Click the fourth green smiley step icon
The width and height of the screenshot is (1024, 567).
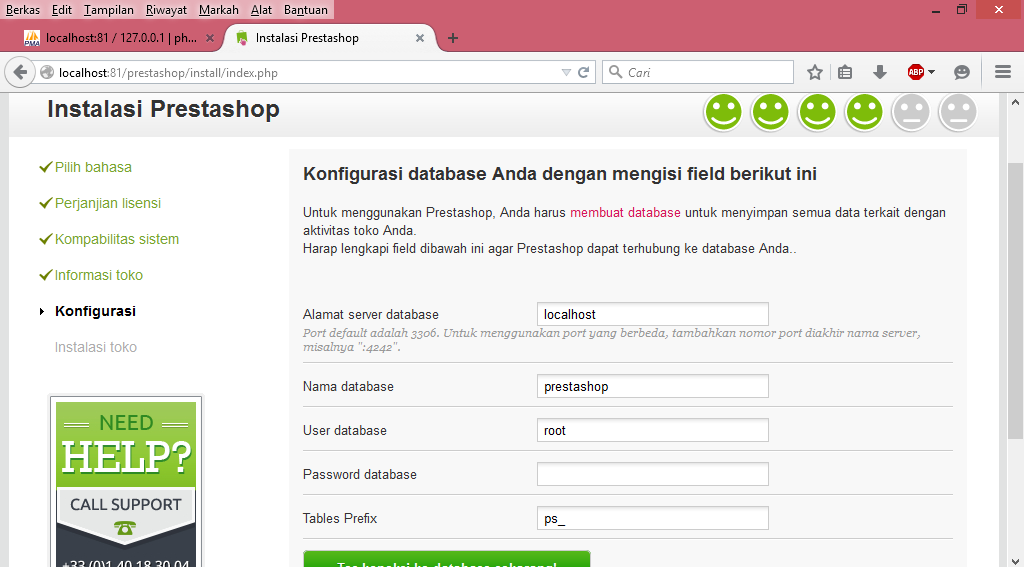tap(864, 112)
